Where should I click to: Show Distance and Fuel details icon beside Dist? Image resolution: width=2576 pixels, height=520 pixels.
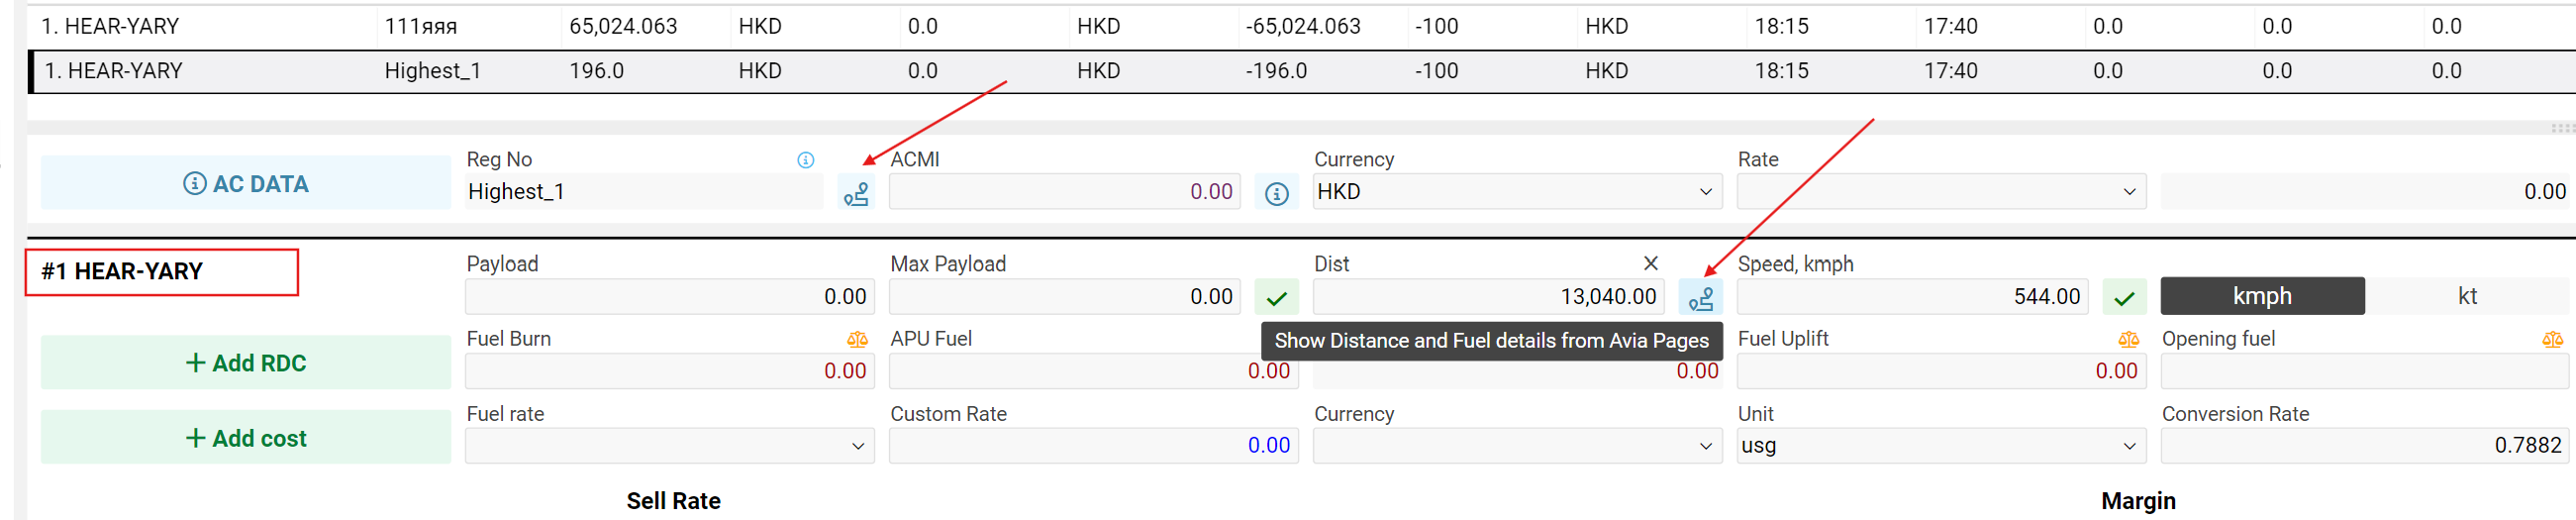coord(1700,298)
